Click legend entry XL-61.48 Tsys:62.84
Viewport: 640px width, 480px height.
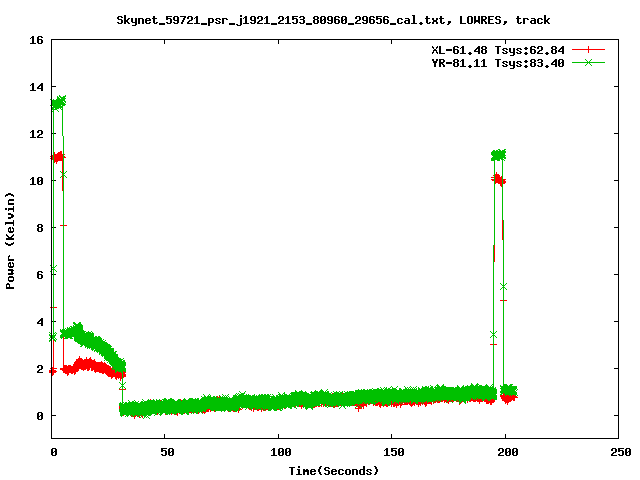click(498, 50)
